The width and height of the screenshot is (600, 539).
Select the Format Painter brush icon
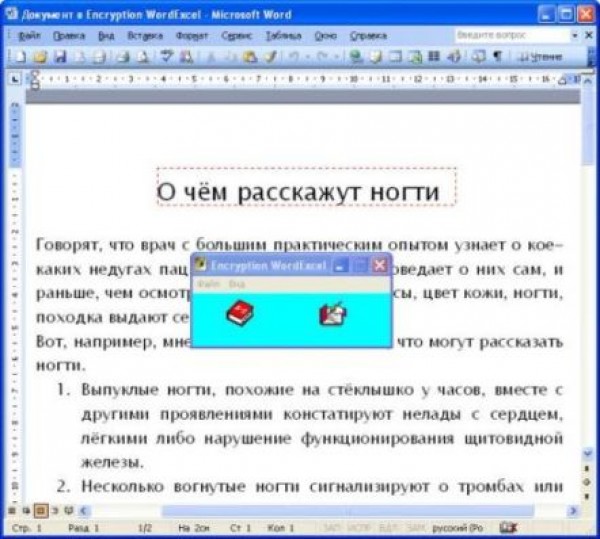[270, 57]
